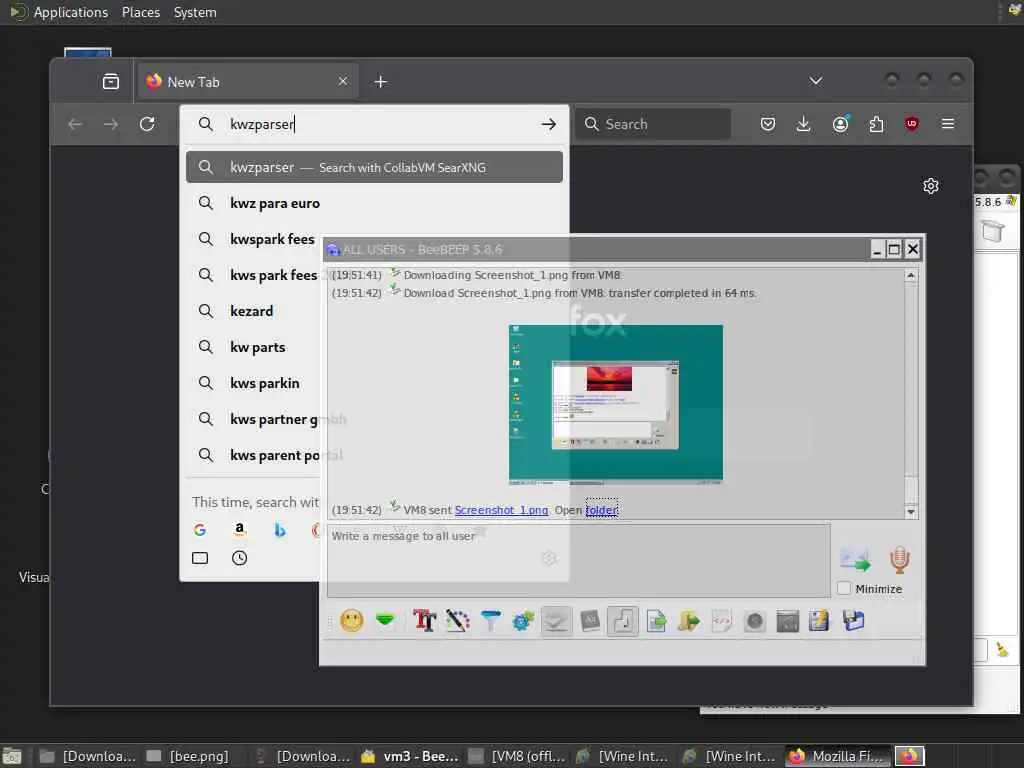Click the blue filter funnel icon
The width and height of the screenshot is (1024, 768).
[490, 620]
